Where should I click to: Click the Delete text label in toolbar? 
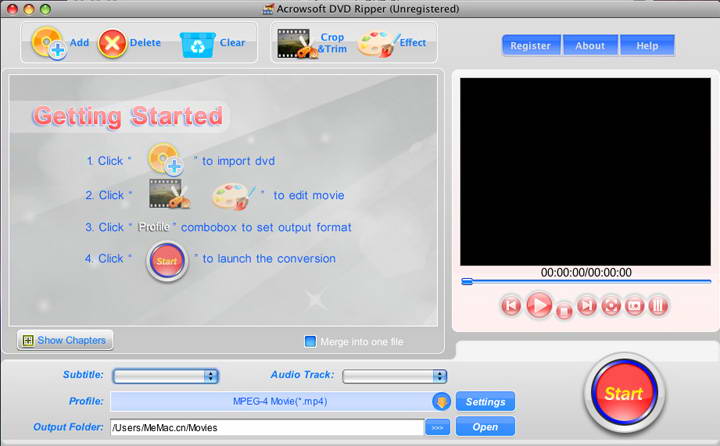coord(145,43)
